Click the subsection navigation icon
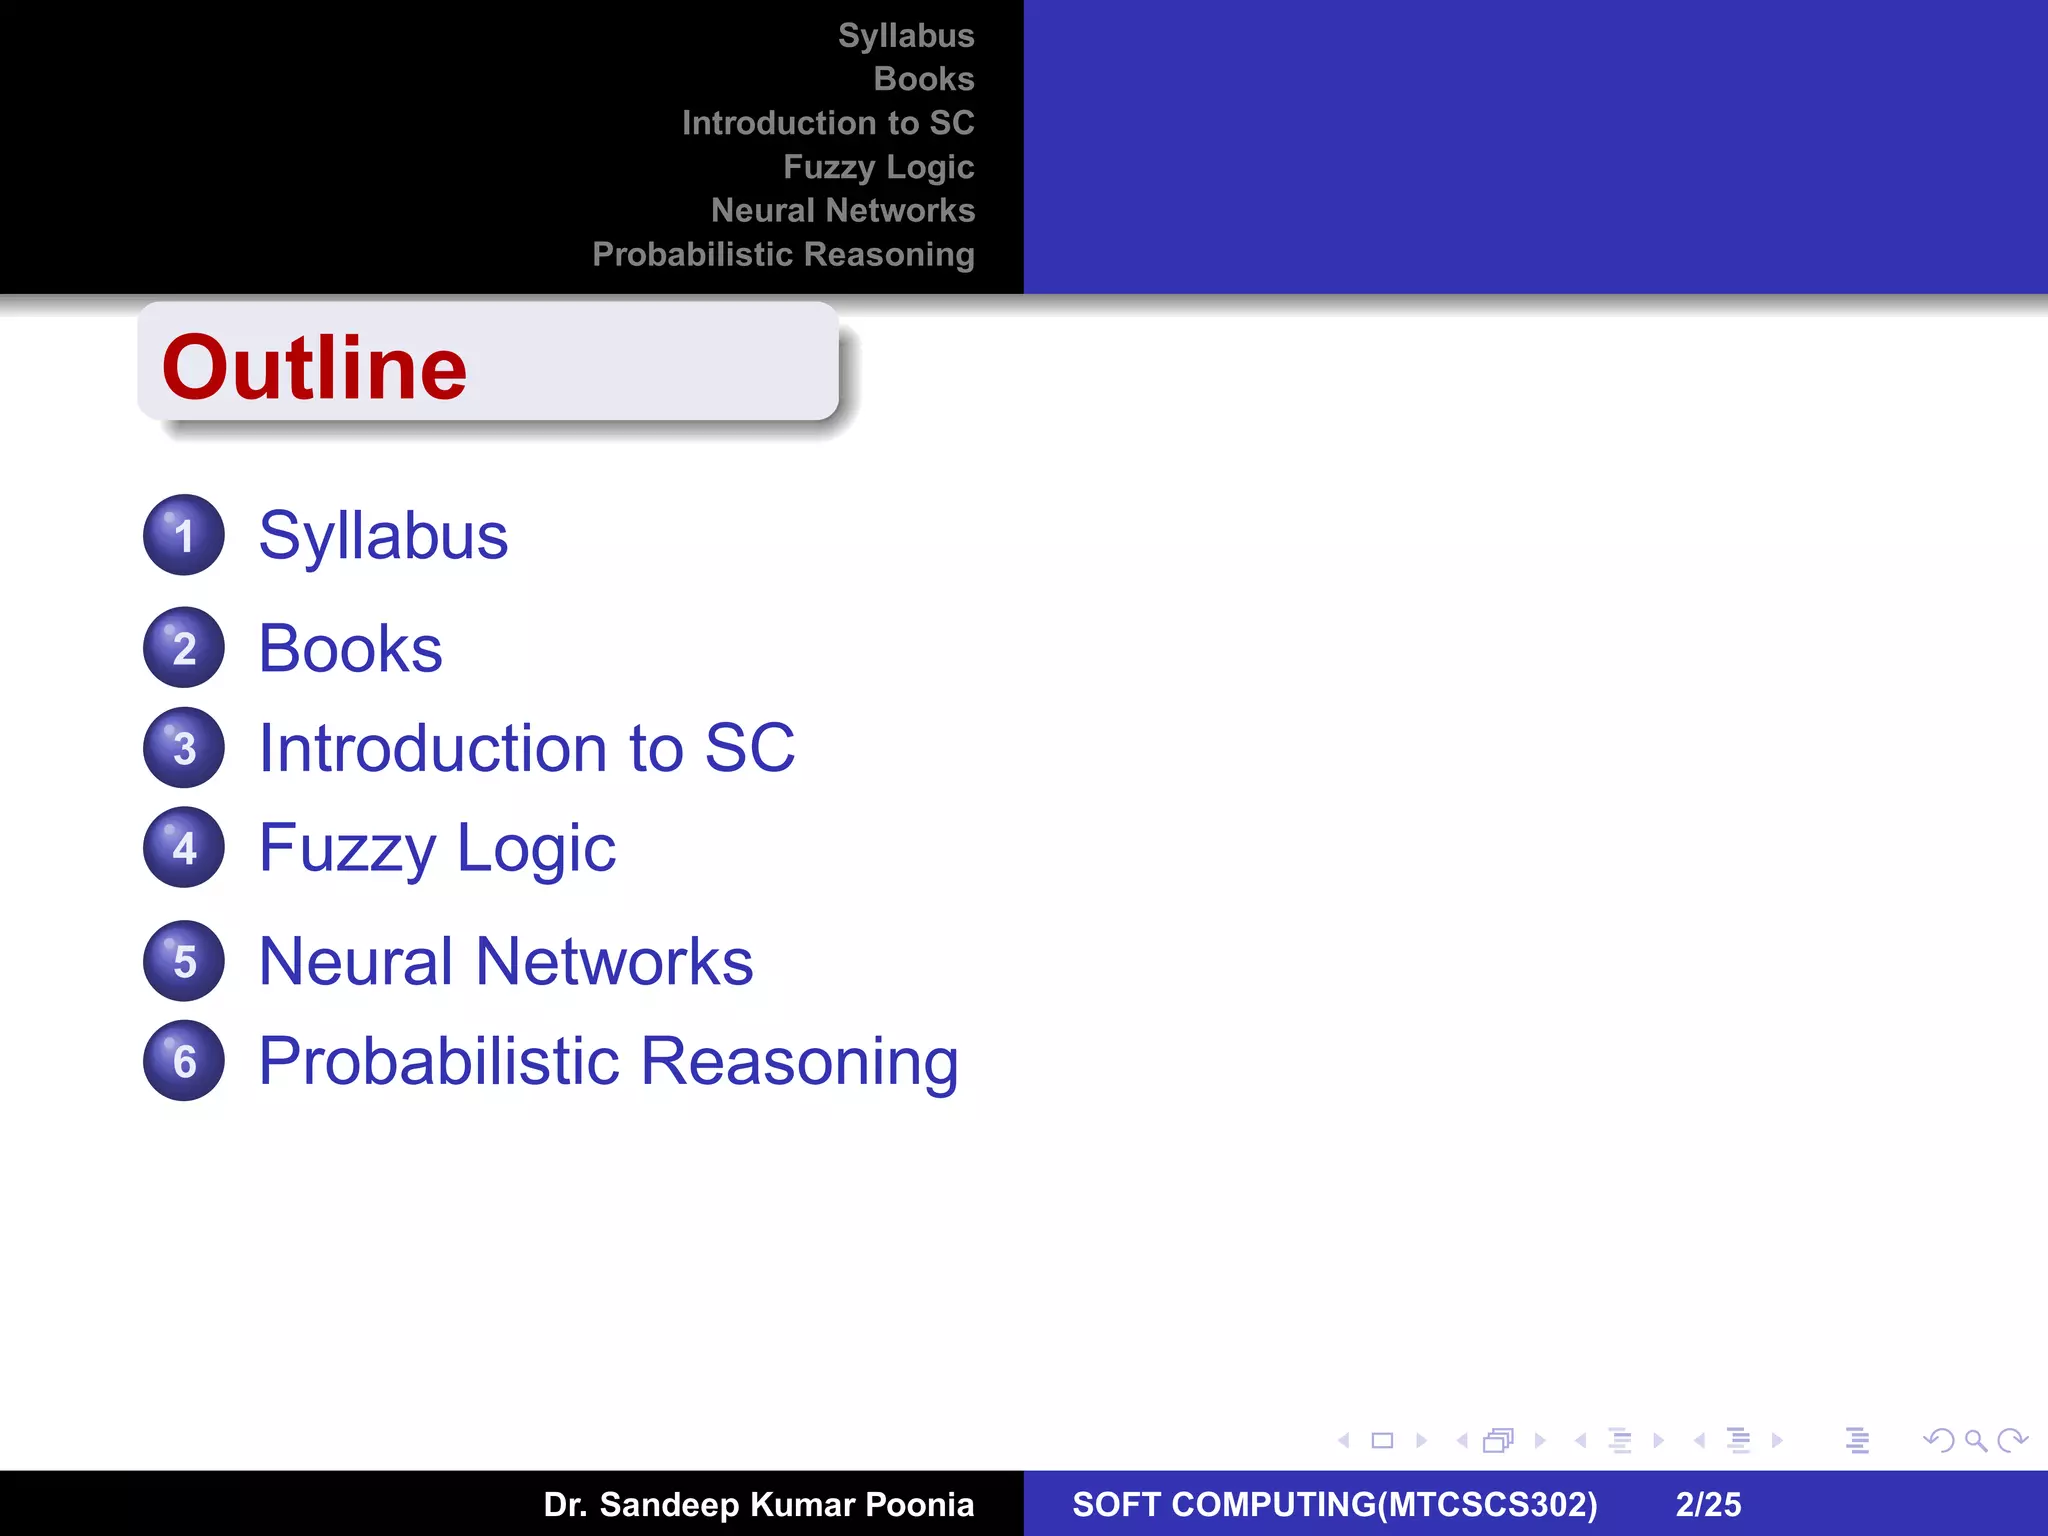The height and width of the screenshot is (1536, 2048). pyautogui.click(x=1620, y=1440)
